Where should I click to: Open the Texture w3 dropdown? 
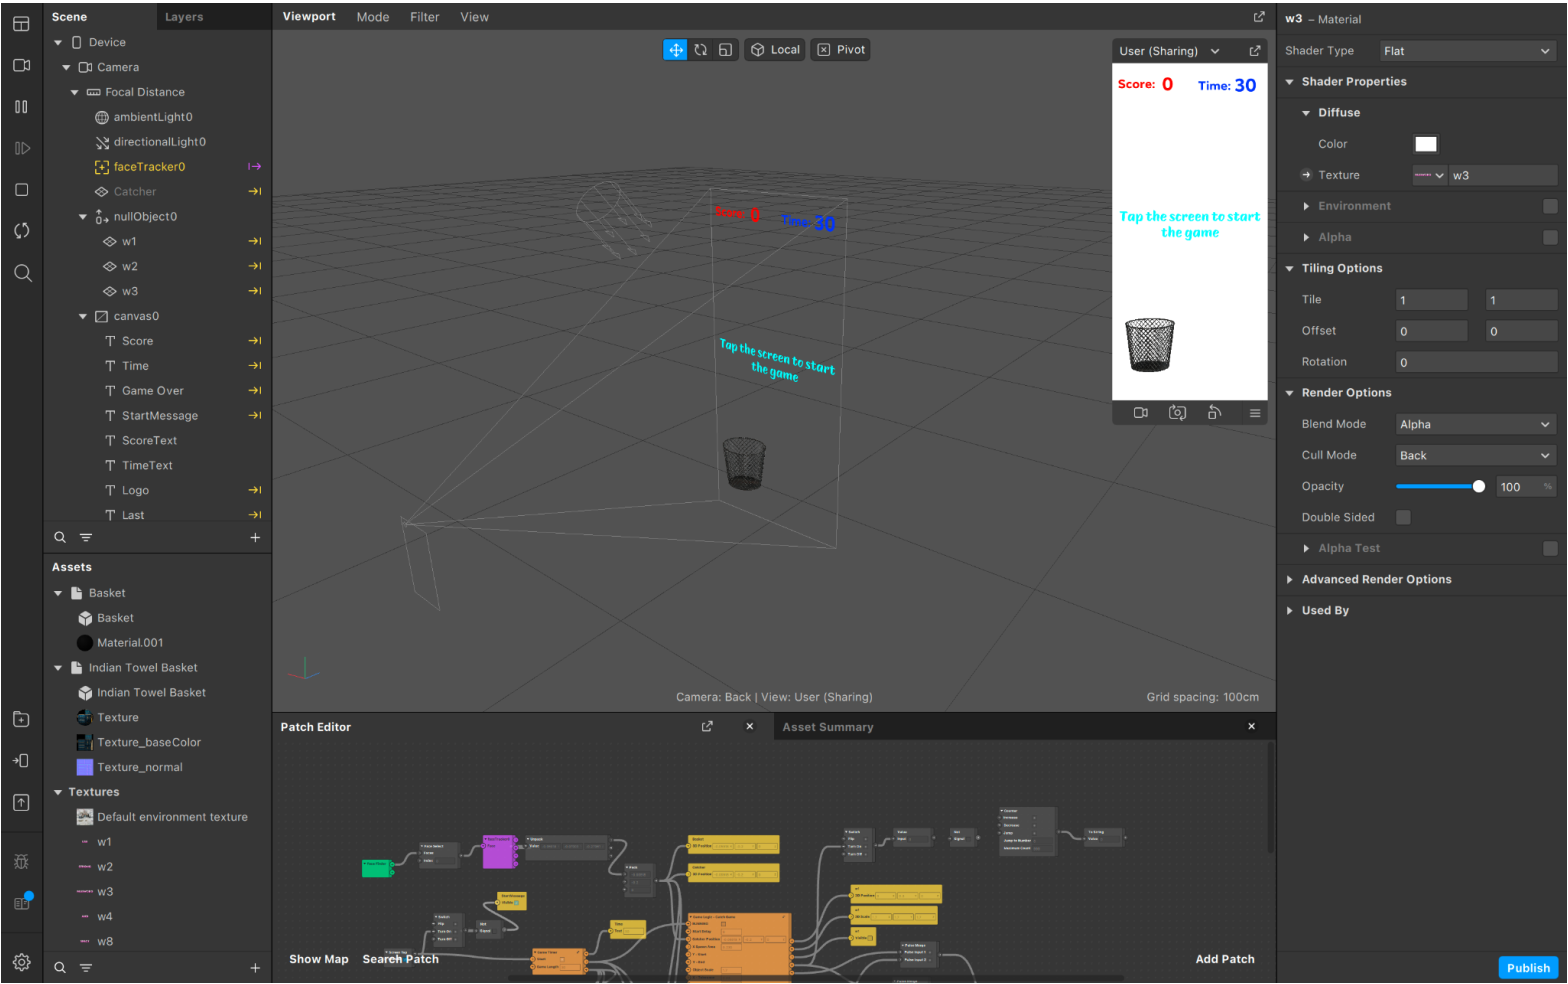click(1430, 175)
